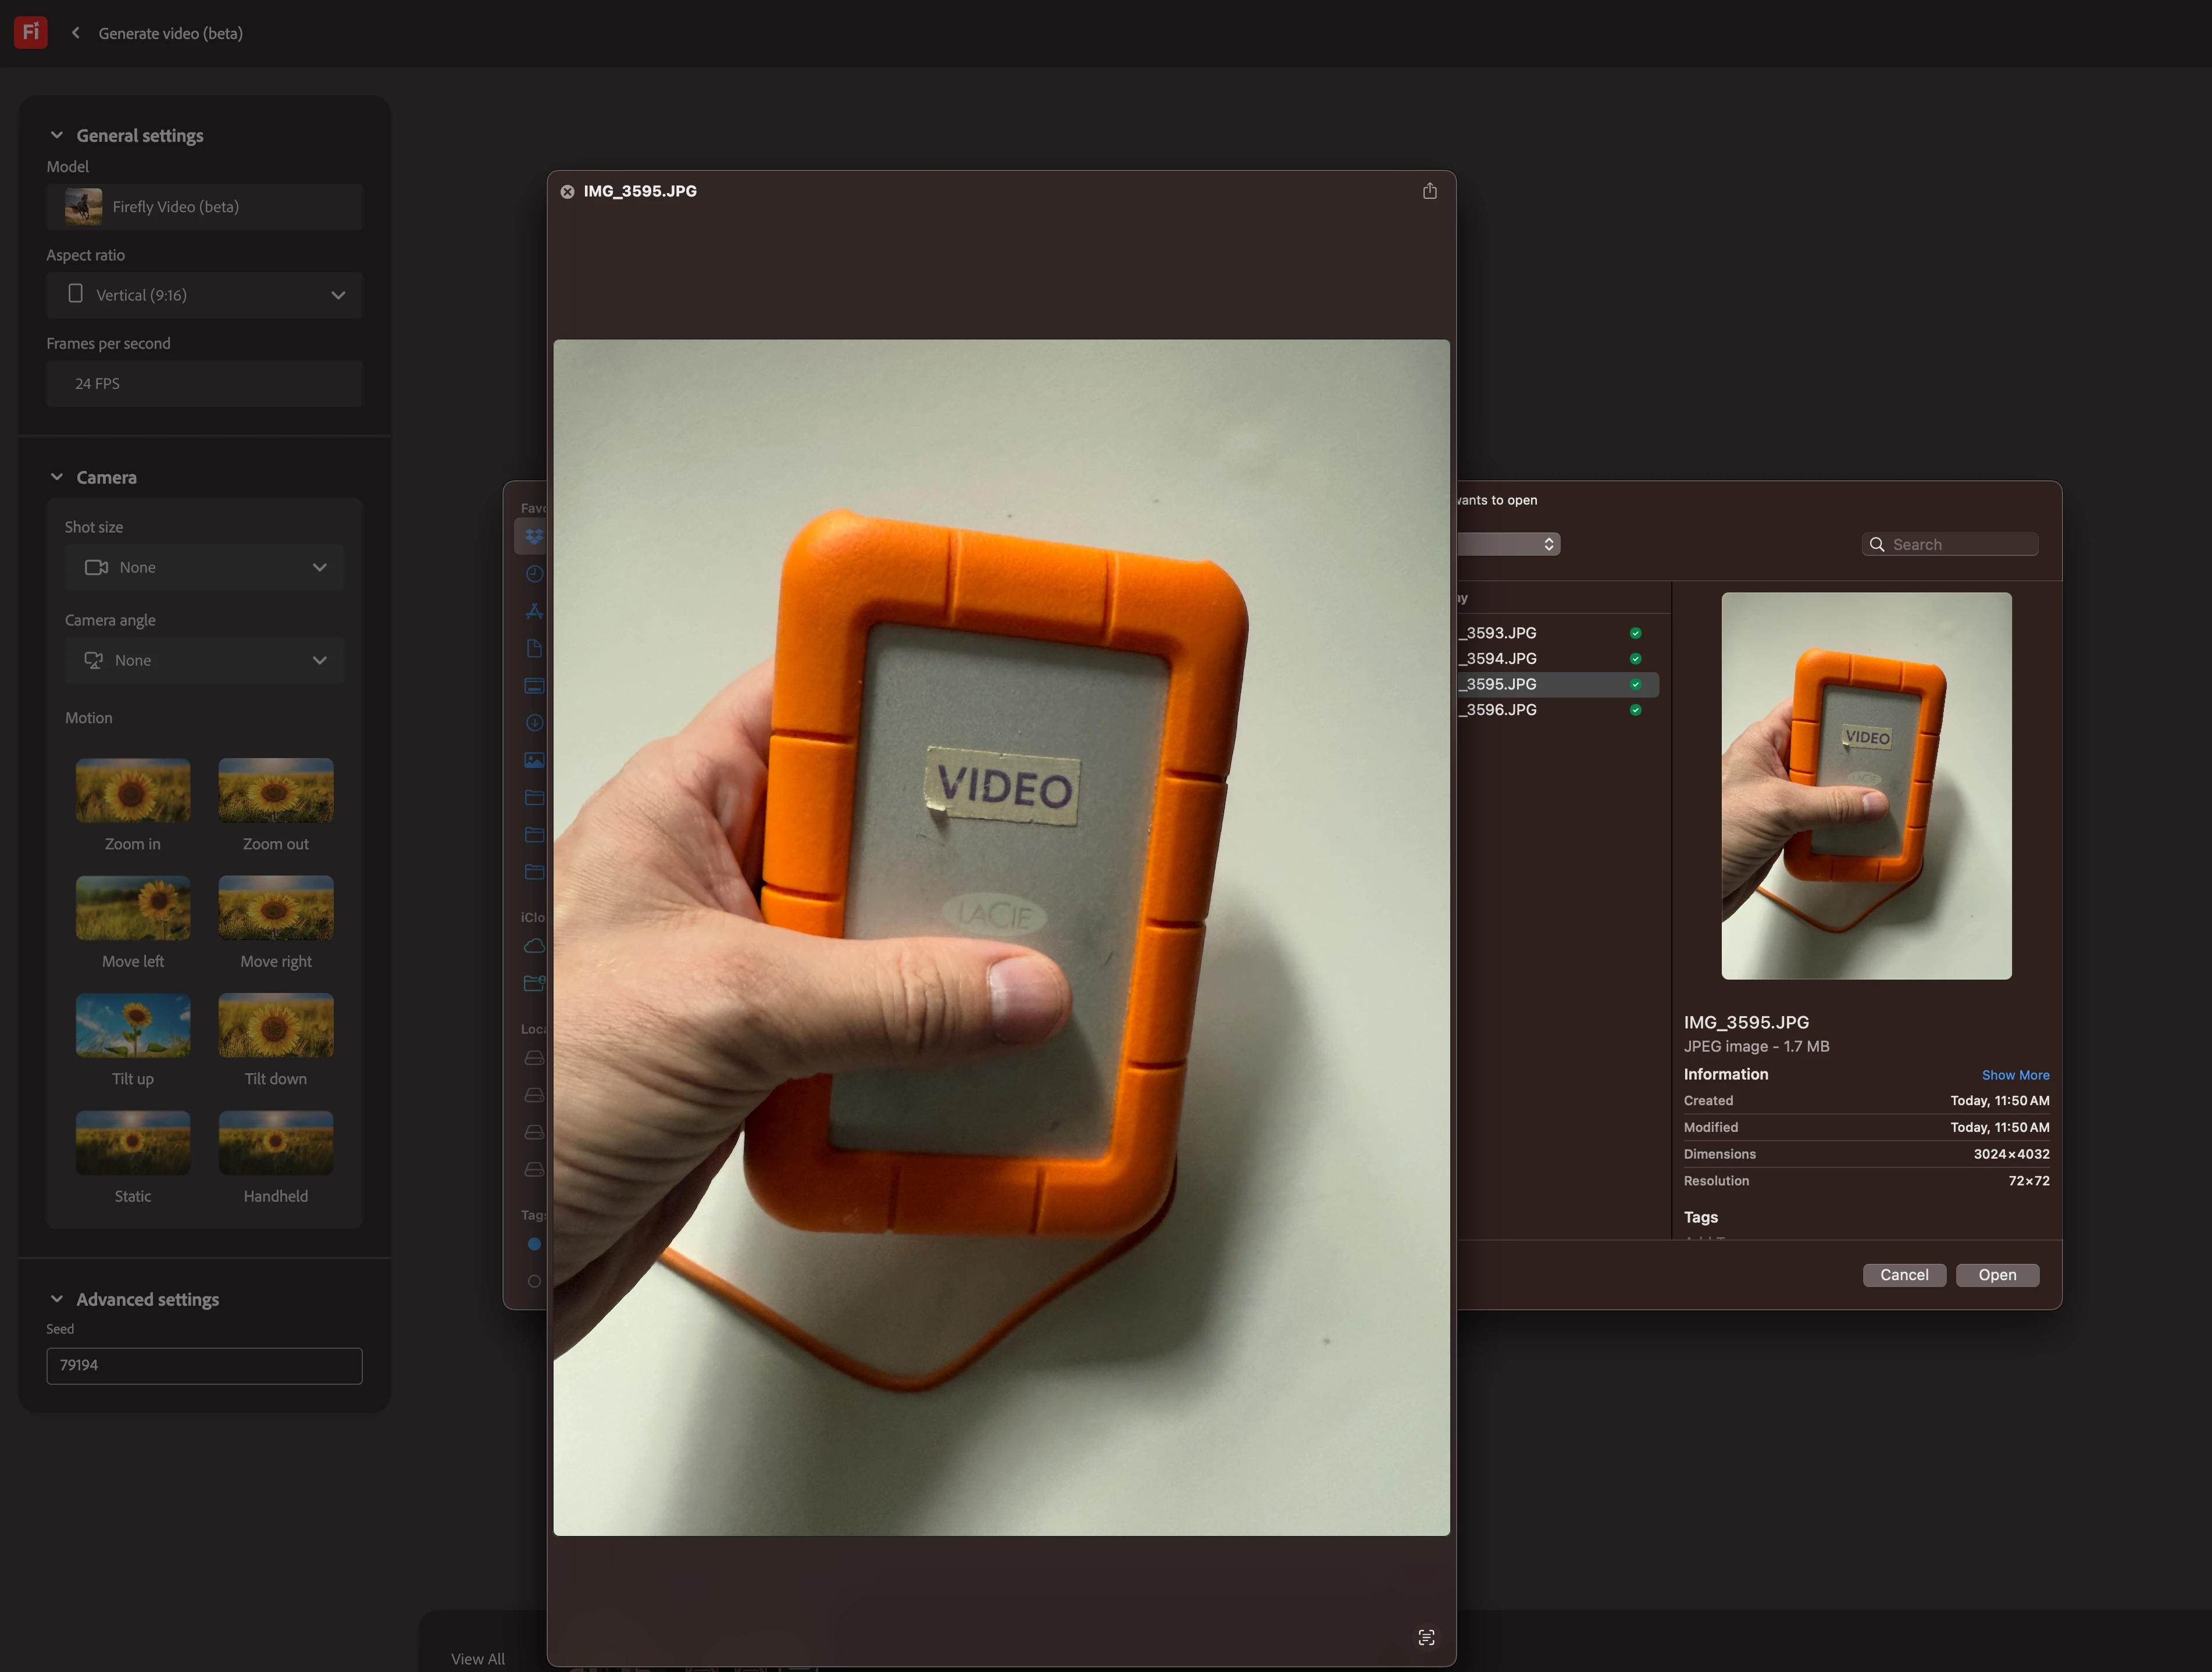This screenshot has height=1672, width=2212.
Task: Open Dropbox in the file dialog sidebar
Action: click(x=534, y=536)
